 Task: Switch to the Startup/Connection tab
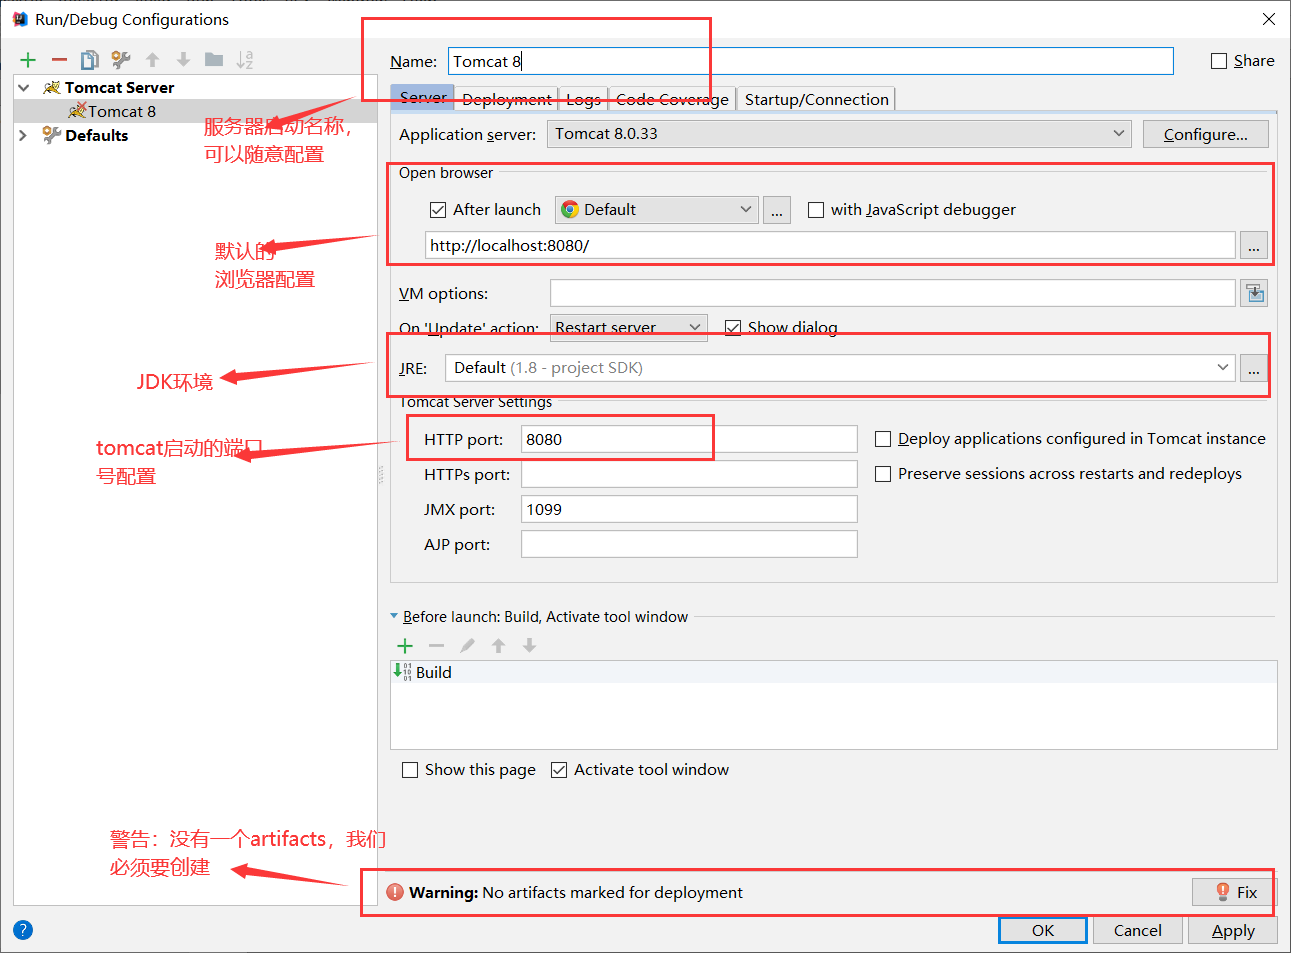pos(816,99)
